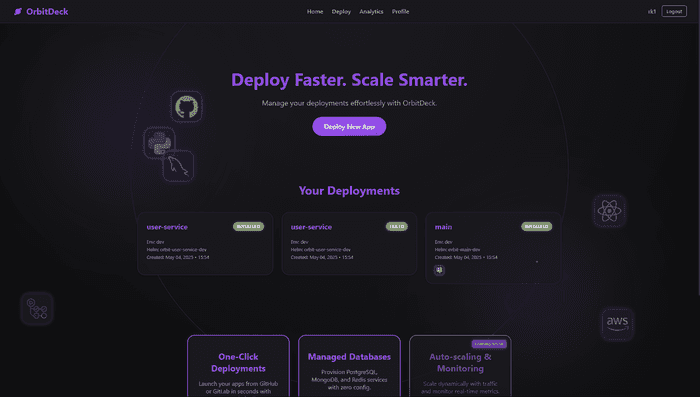Viewport: 700px width, 397px height.
Task: Go to the Analytics page
Action: click(x=371, y=12)
